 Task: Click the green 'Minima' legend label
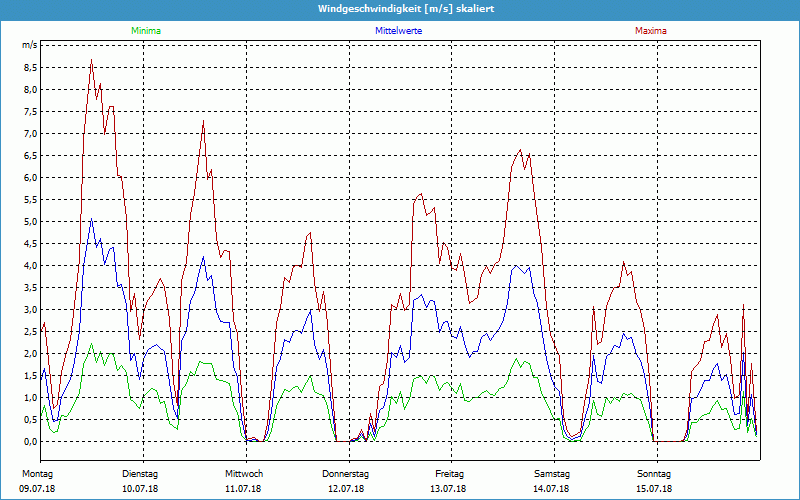146,31
